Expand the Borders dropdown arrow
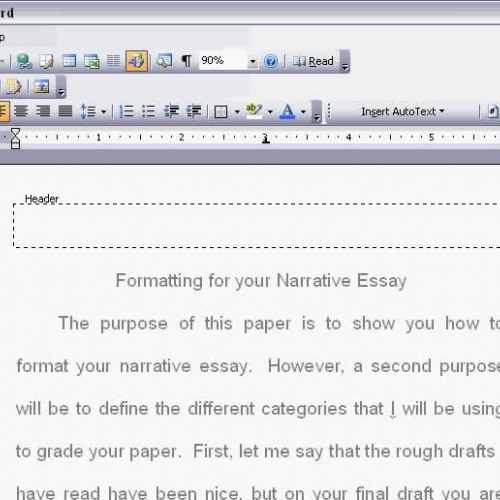 [237, 112]
